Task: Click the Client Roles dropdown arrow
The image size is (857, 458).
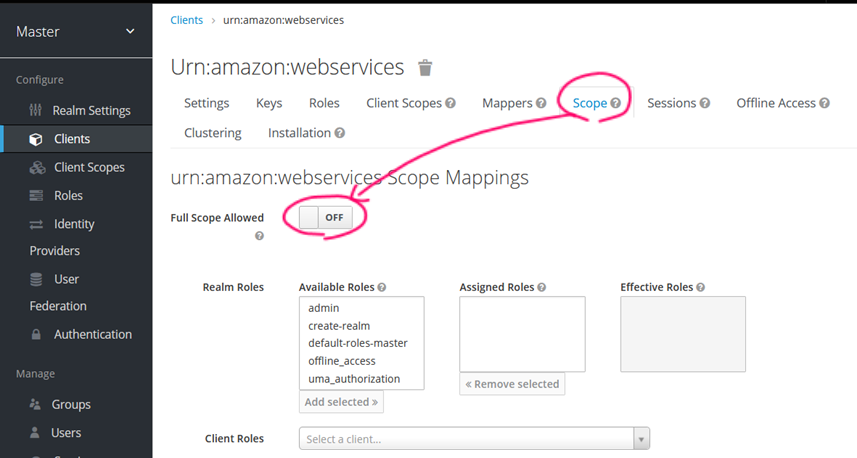Action: click(641, 439)
